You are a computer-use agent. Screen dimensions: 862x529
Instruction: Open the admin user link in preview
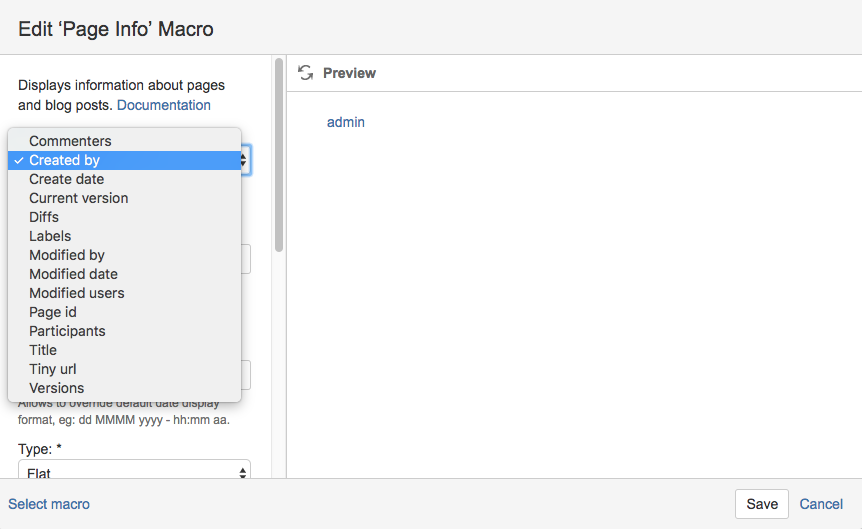click(345, 122)
